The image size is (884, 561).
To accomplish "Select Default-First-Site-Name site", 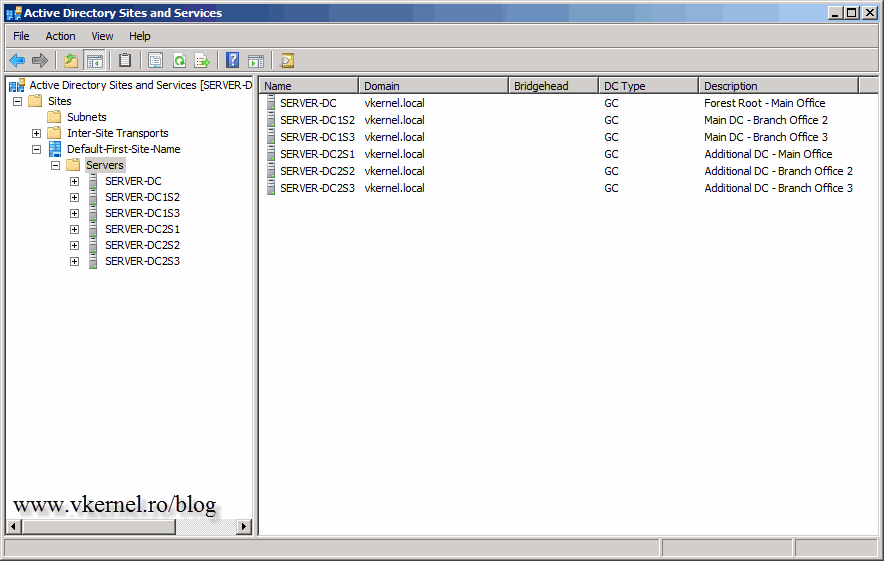I will click(123, 149).
